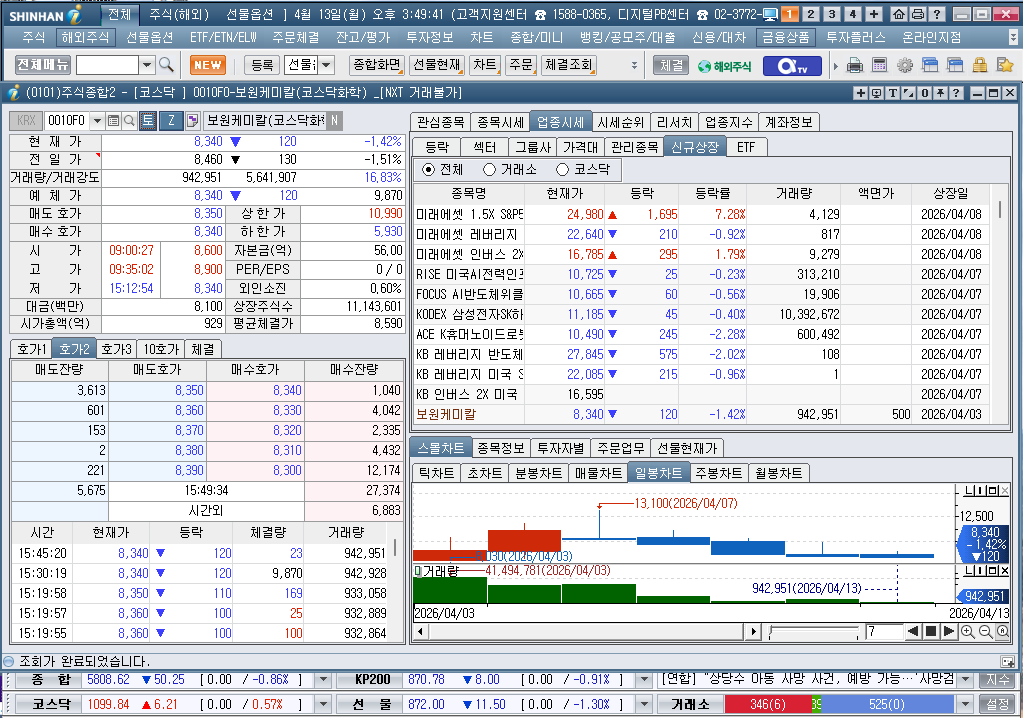Click the chart horizontal scrollbar left arrow
Viewport: 1023px width, 718px height.
click(420, 631)
